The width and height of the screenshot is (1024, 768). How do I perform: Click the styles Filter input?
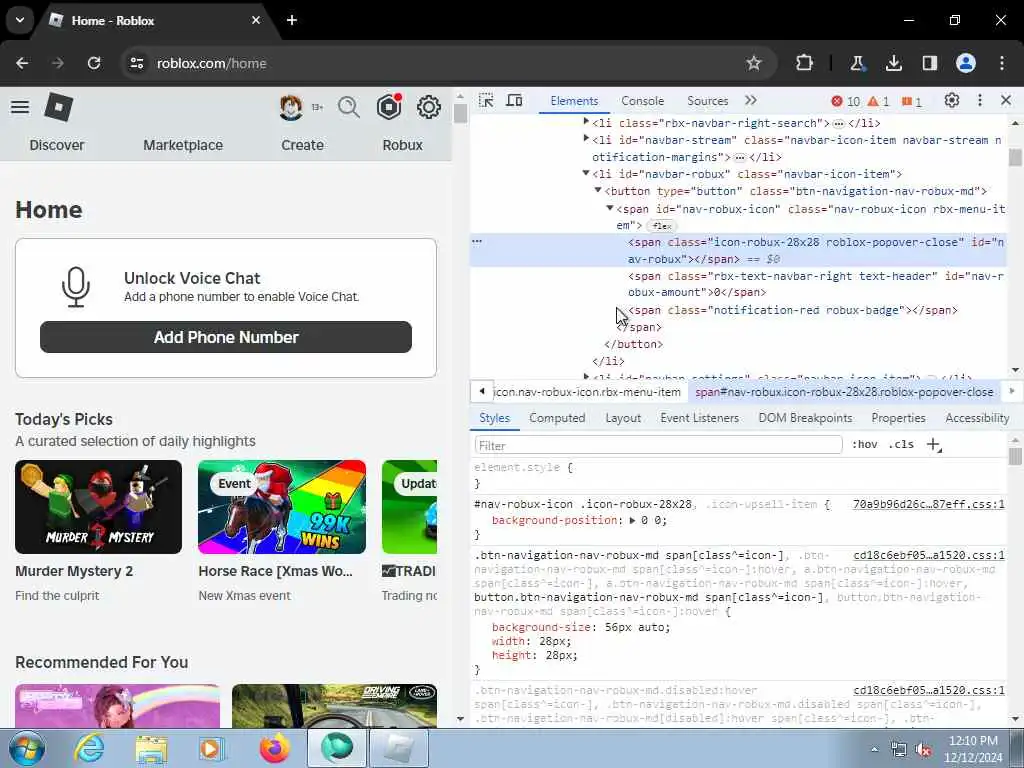coord(658,445)
